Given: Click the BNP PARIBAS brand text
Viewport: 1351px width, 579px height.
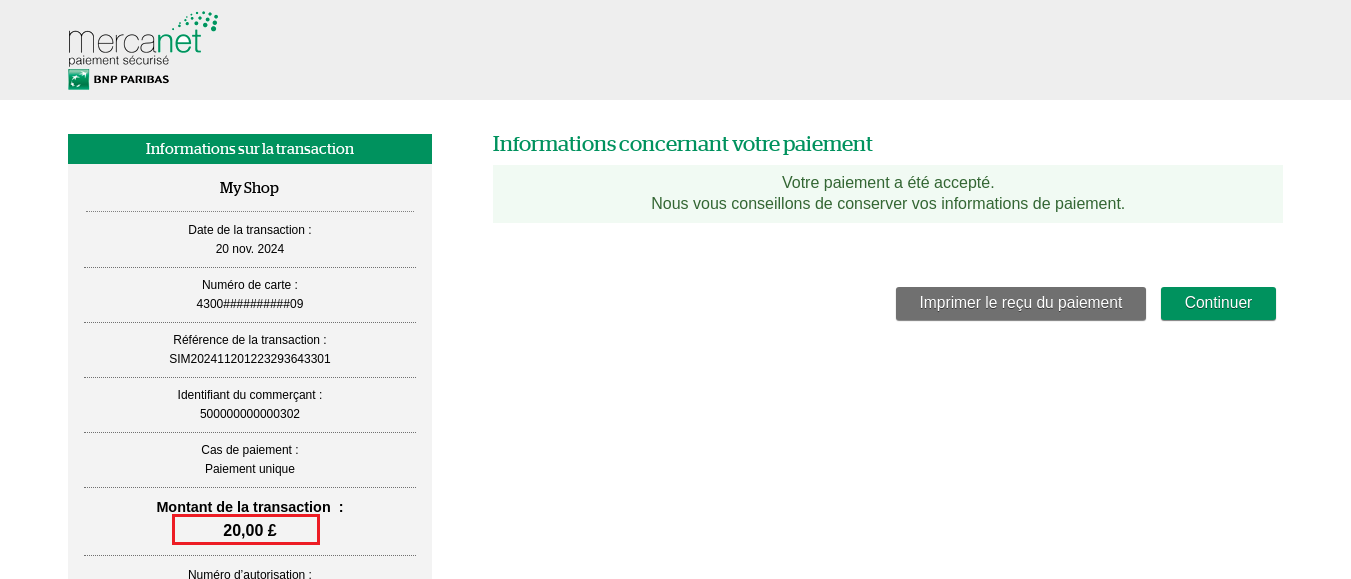Looking at the screenshot, I should point(131,80).
